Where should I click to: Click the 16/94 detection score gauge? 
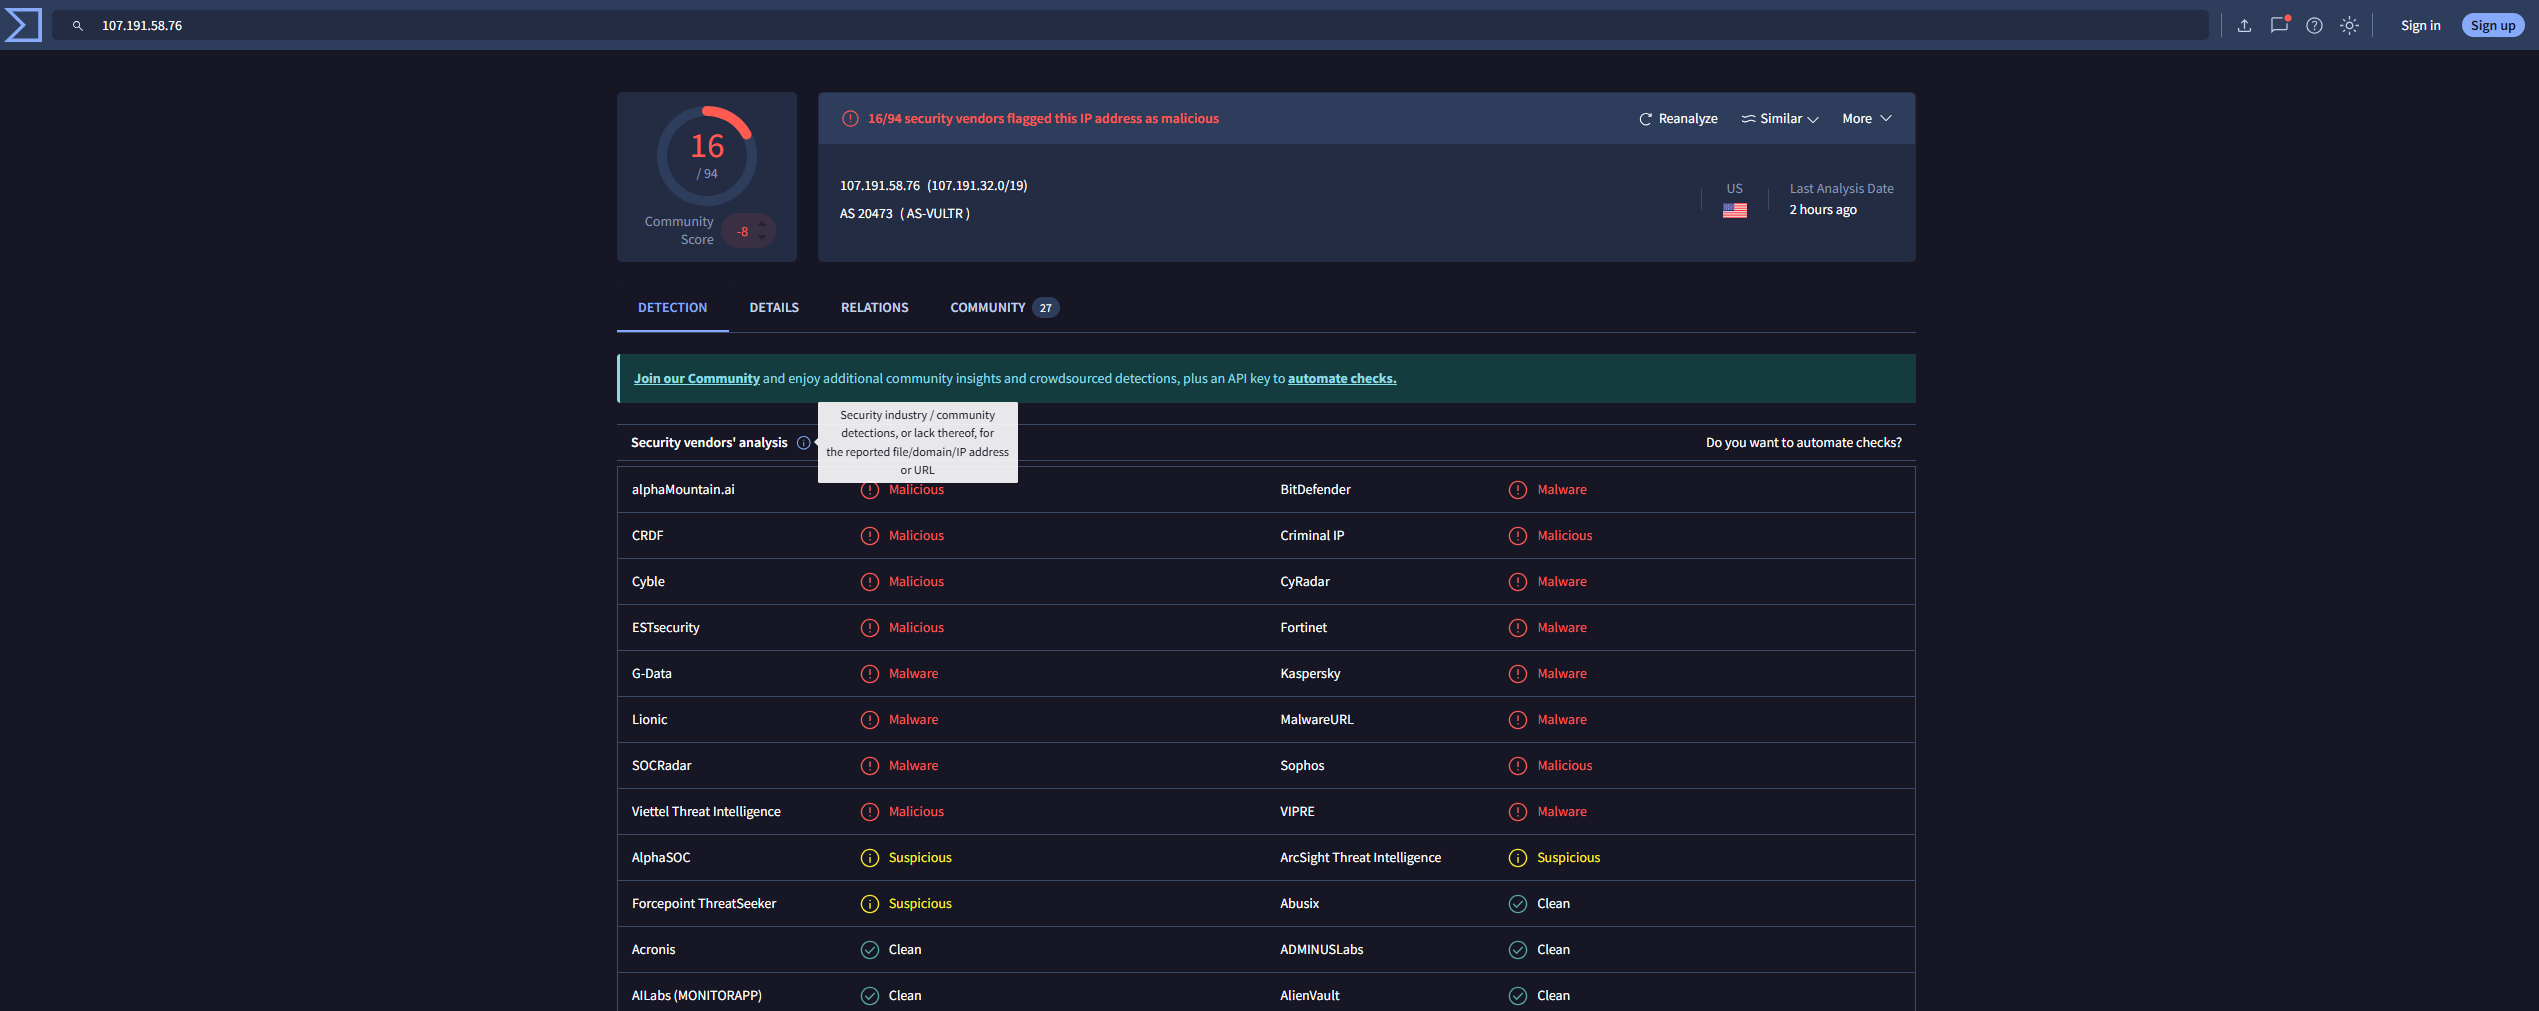click(x=707, y=156)
